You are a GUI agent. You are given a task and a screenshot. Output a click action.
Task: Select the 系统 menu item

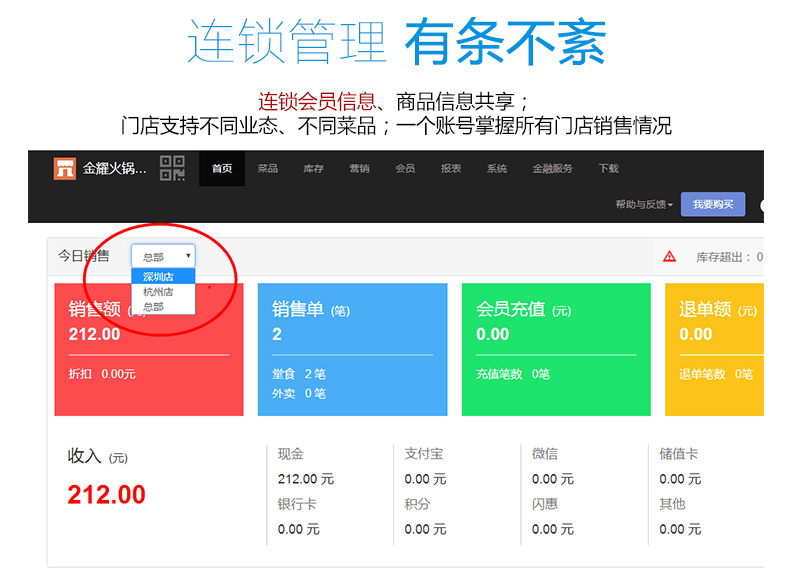(497, 169)
